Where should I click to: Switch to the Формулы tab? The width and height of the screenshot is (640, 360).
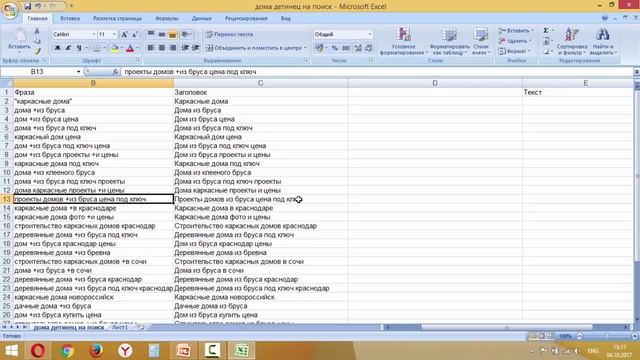[x=167, y=18]
